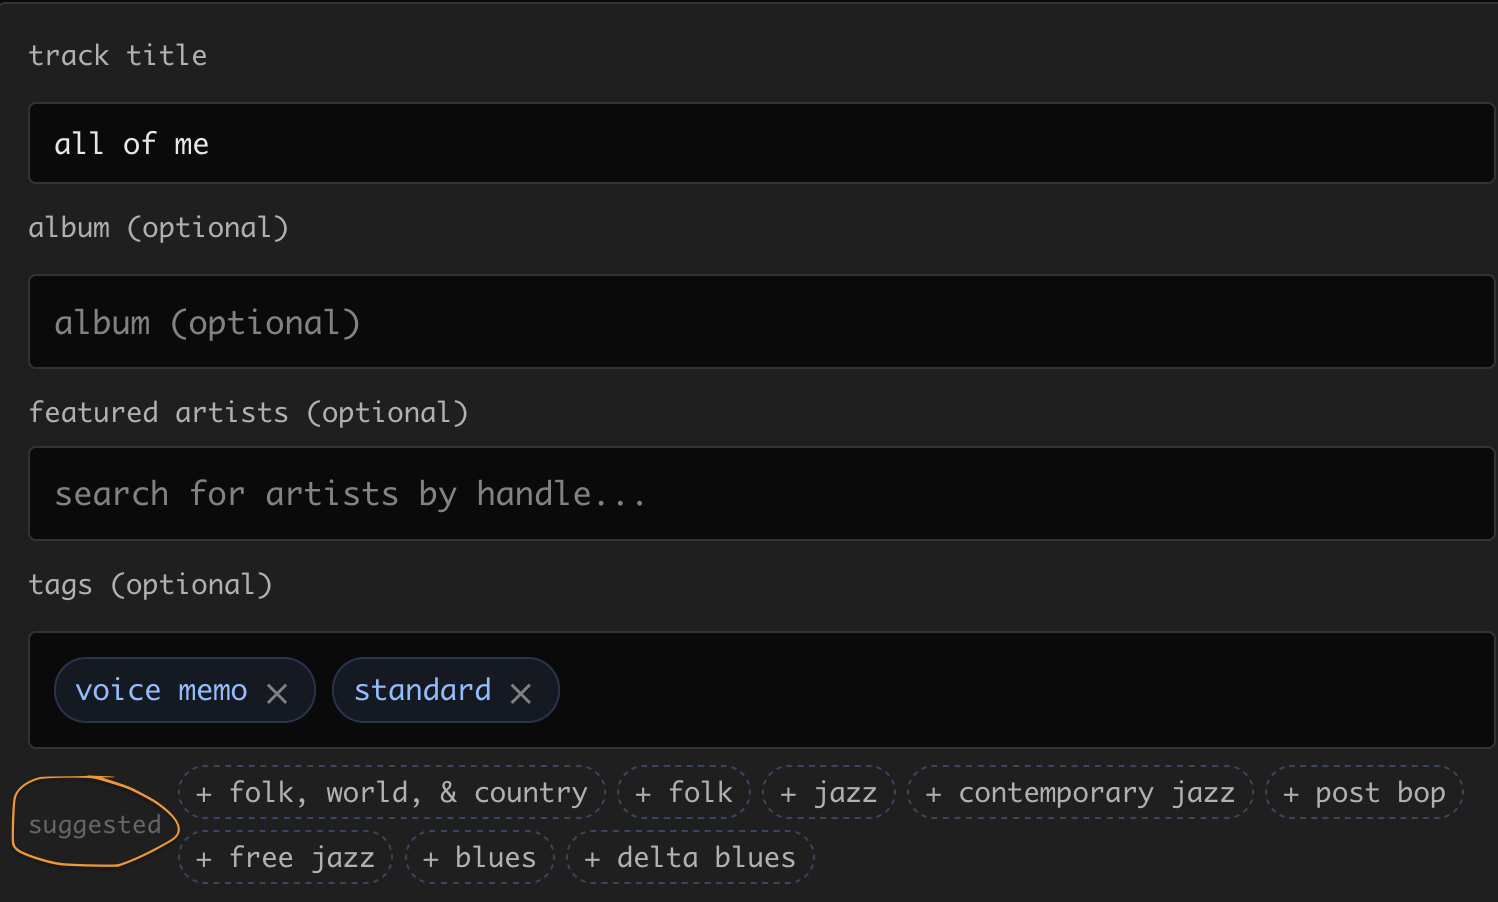The height and width of the screenshot is (902, 1498).
Task: Click the "track title" field label
Action: click(x=118, y=55)
